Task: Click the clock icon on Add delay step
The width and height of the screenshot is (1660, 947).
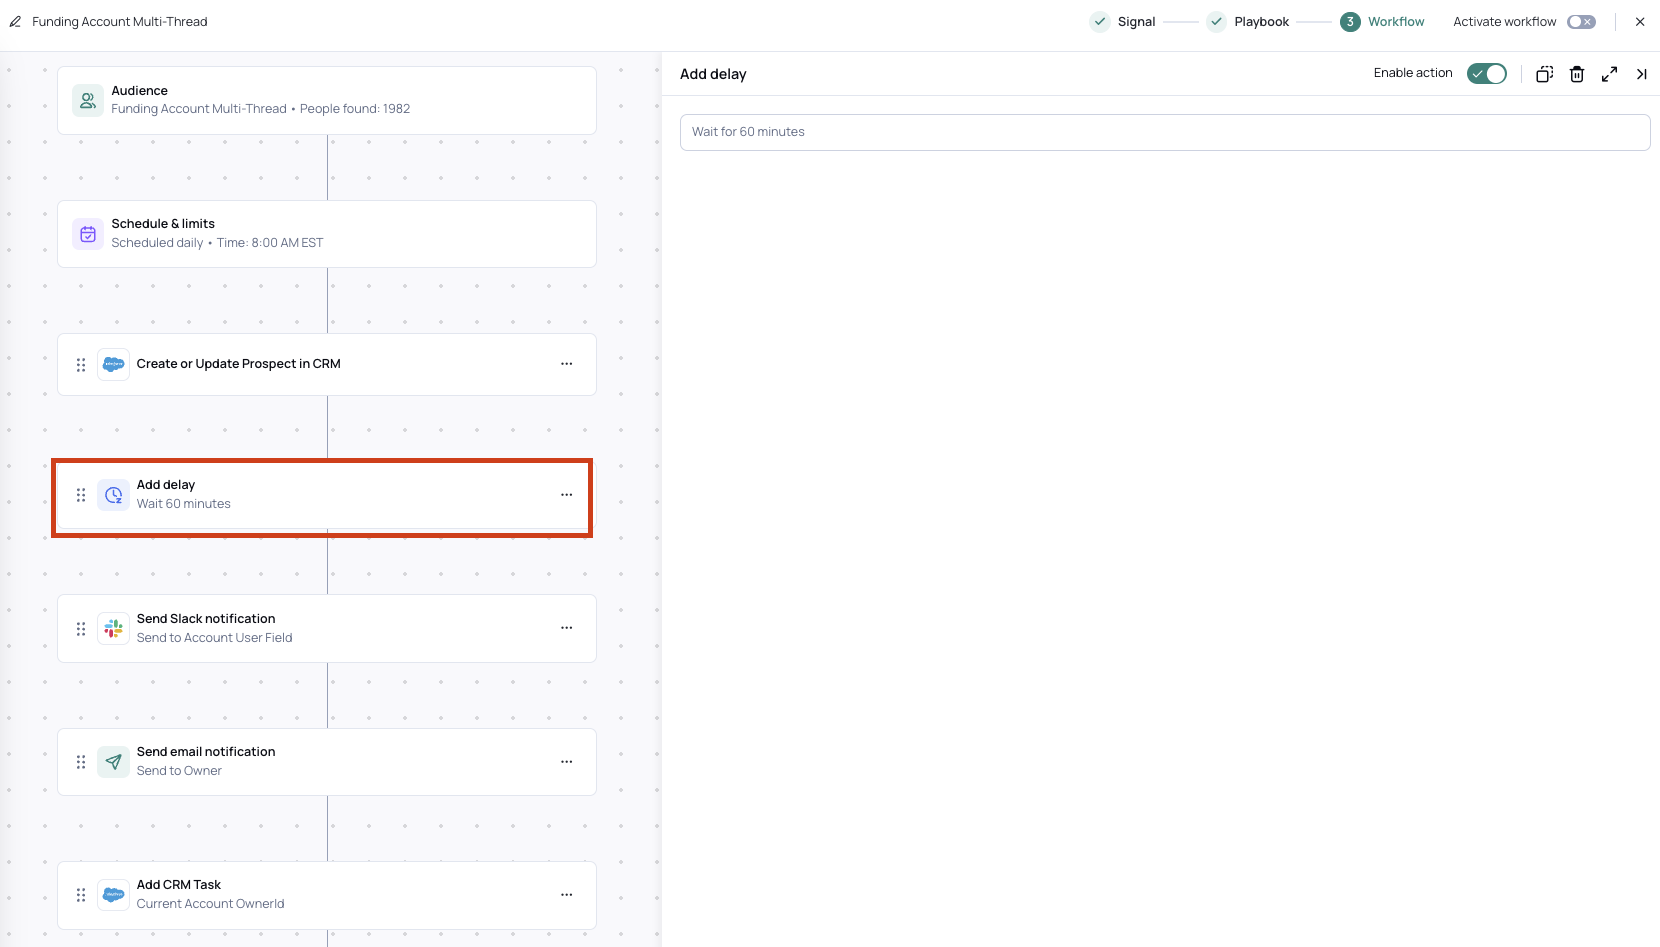Action: pyautogui.click(x=113, y=495)
